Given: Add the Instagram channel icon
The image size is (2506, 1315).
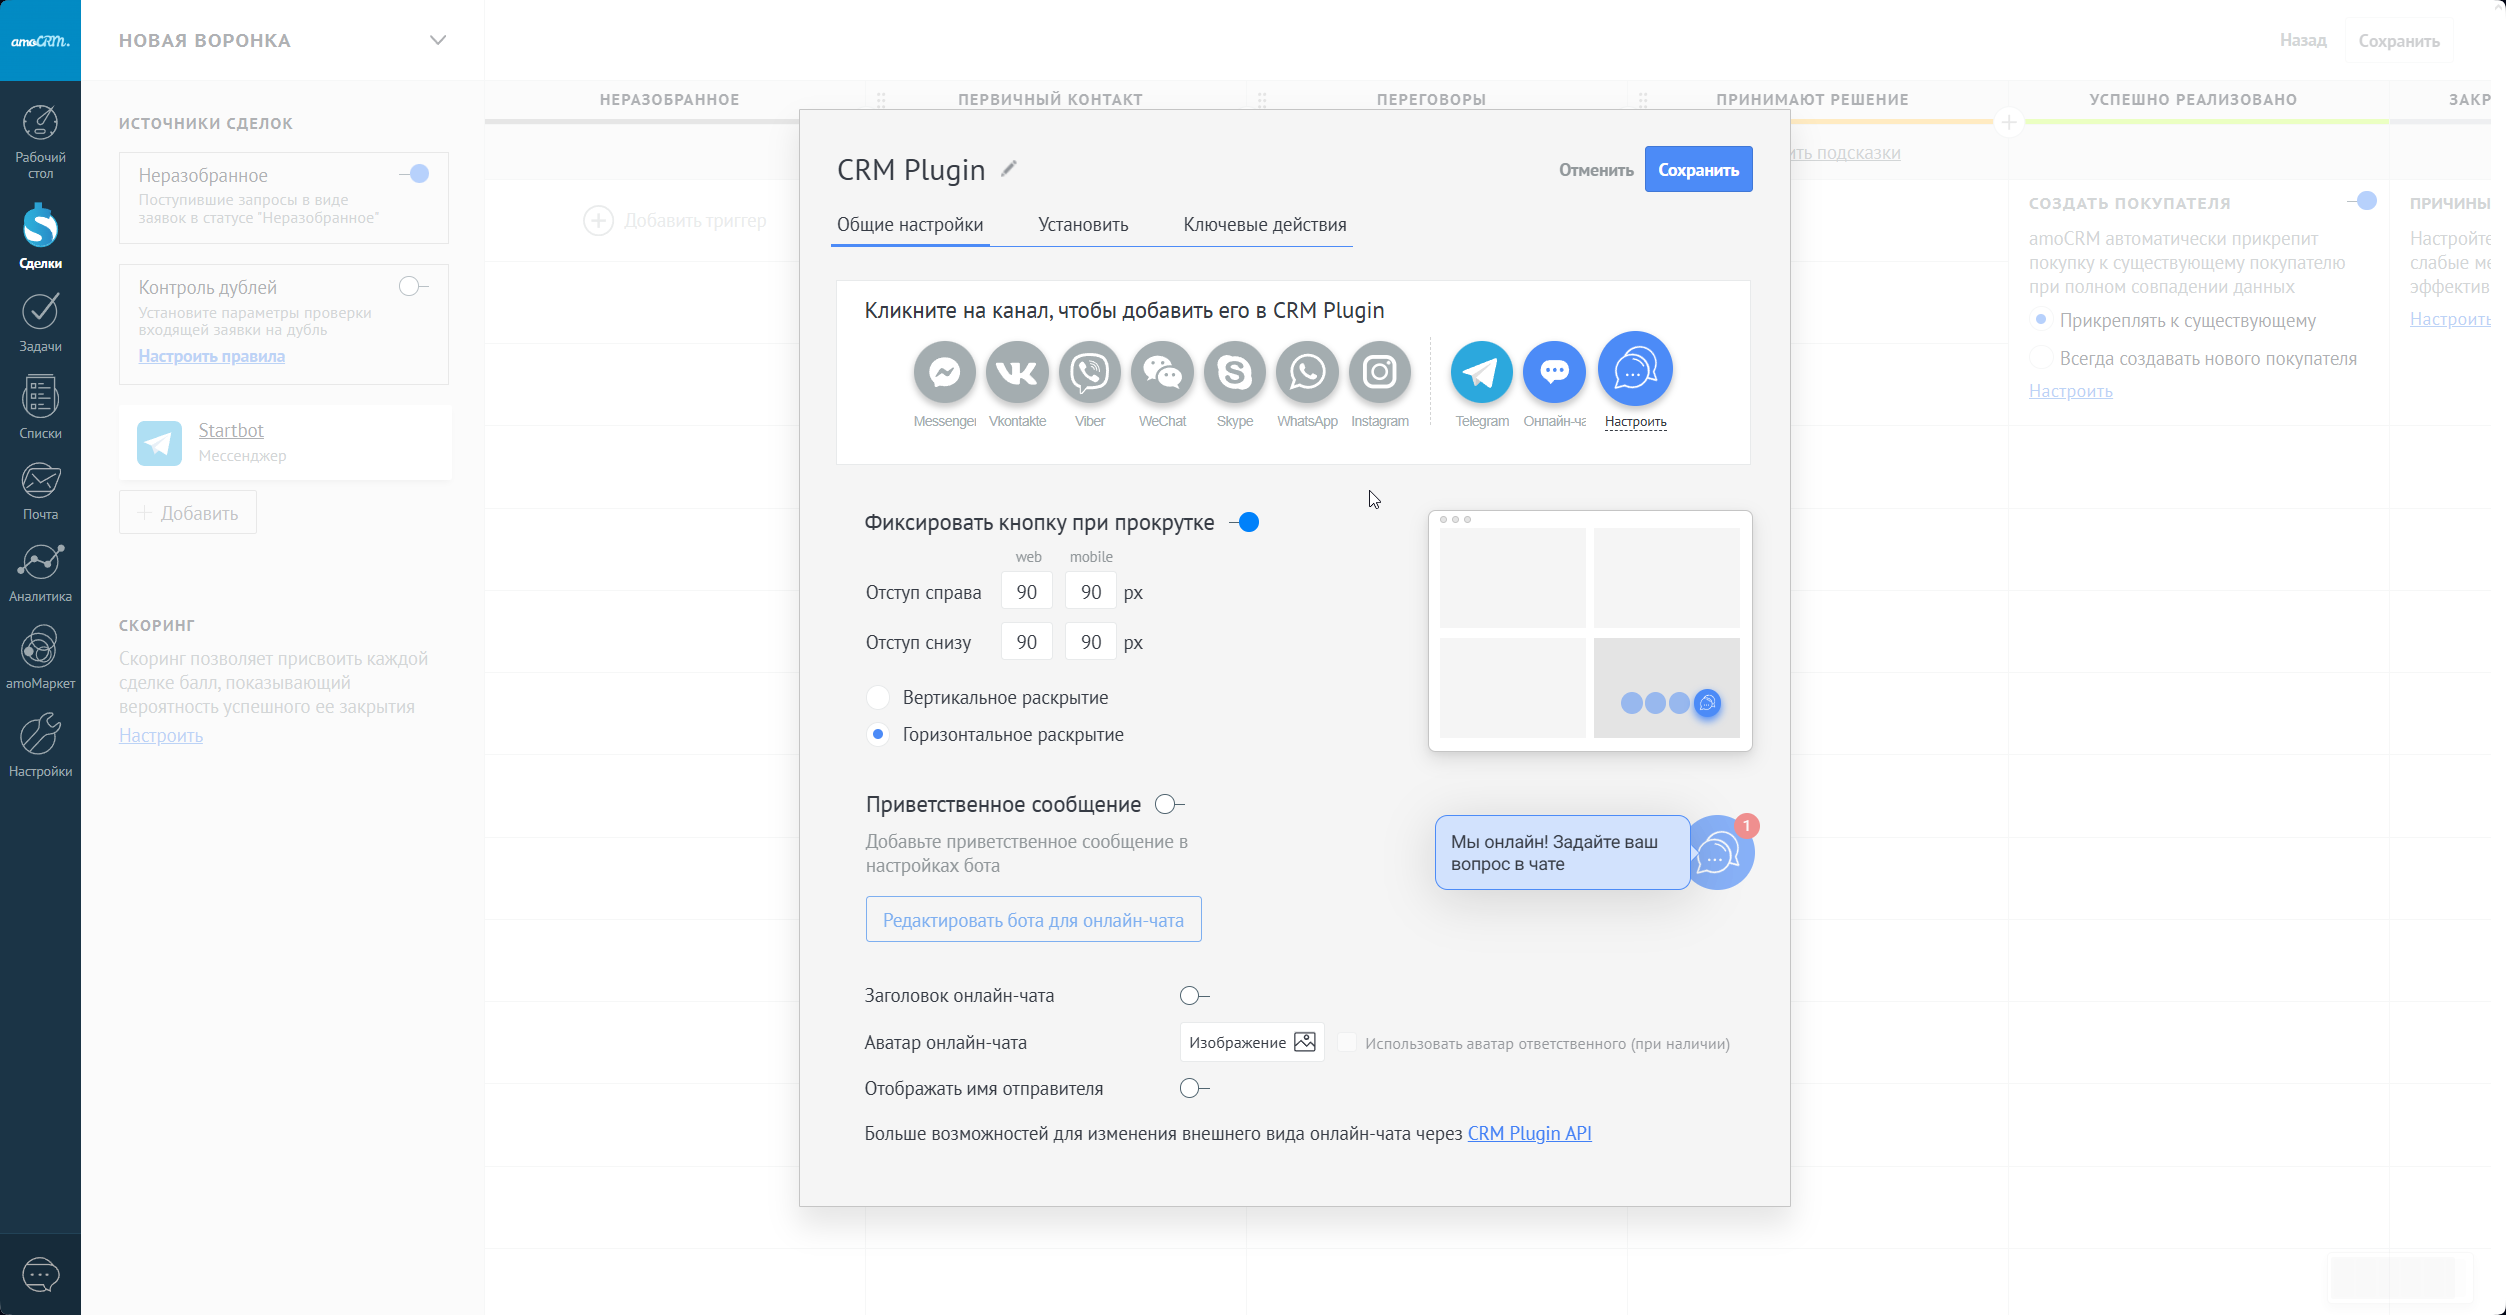Looking at the screenshot, I should [1379, 372].
